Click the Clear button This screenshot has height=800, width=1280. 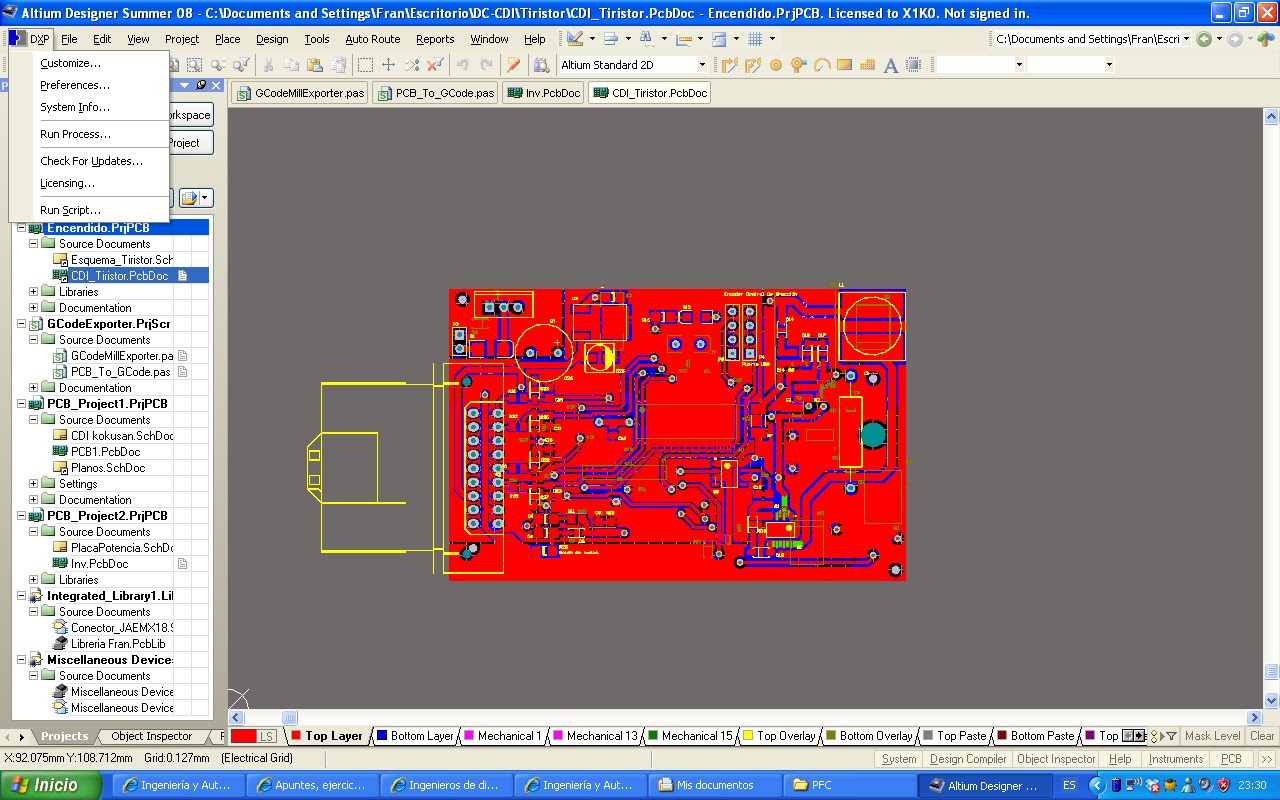point(1263,736)
